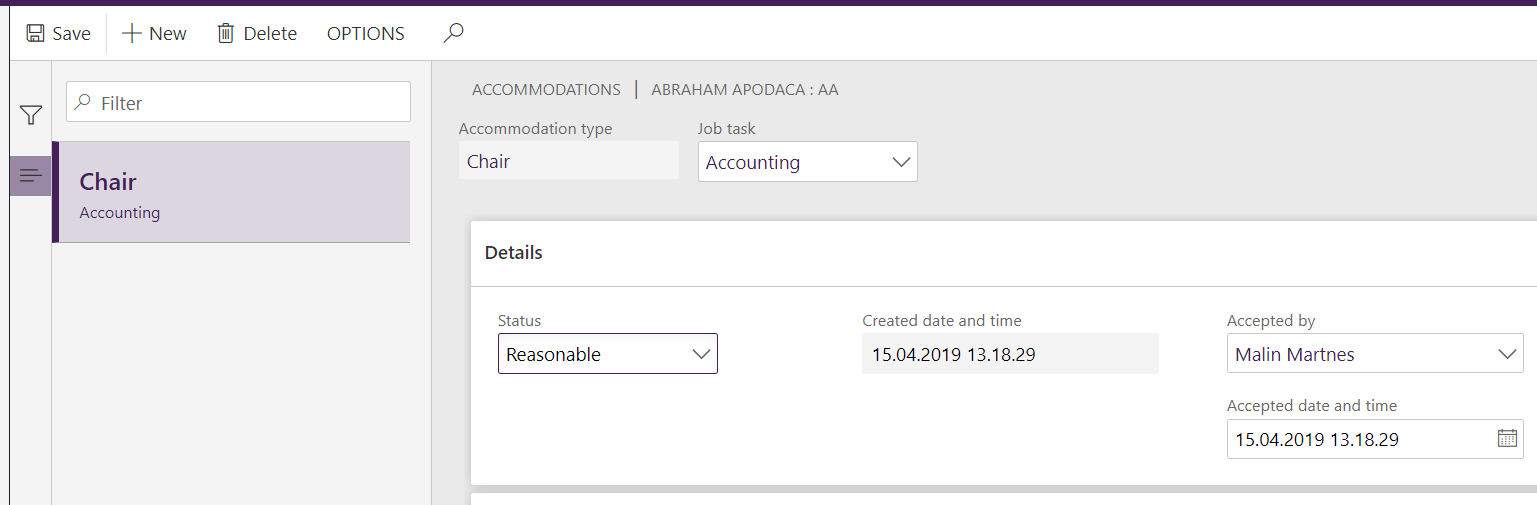This screenshot has height=505, width=1537.
Task: Click into the Filter text box
Action: click(x=250, y=103)
